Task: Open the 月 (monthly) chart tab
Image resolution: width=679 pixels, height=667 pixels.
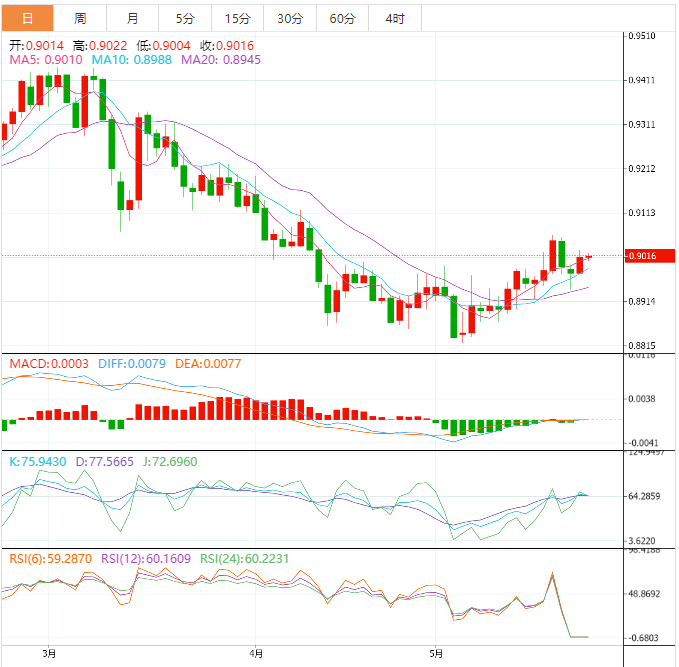Action: point(133,18)
